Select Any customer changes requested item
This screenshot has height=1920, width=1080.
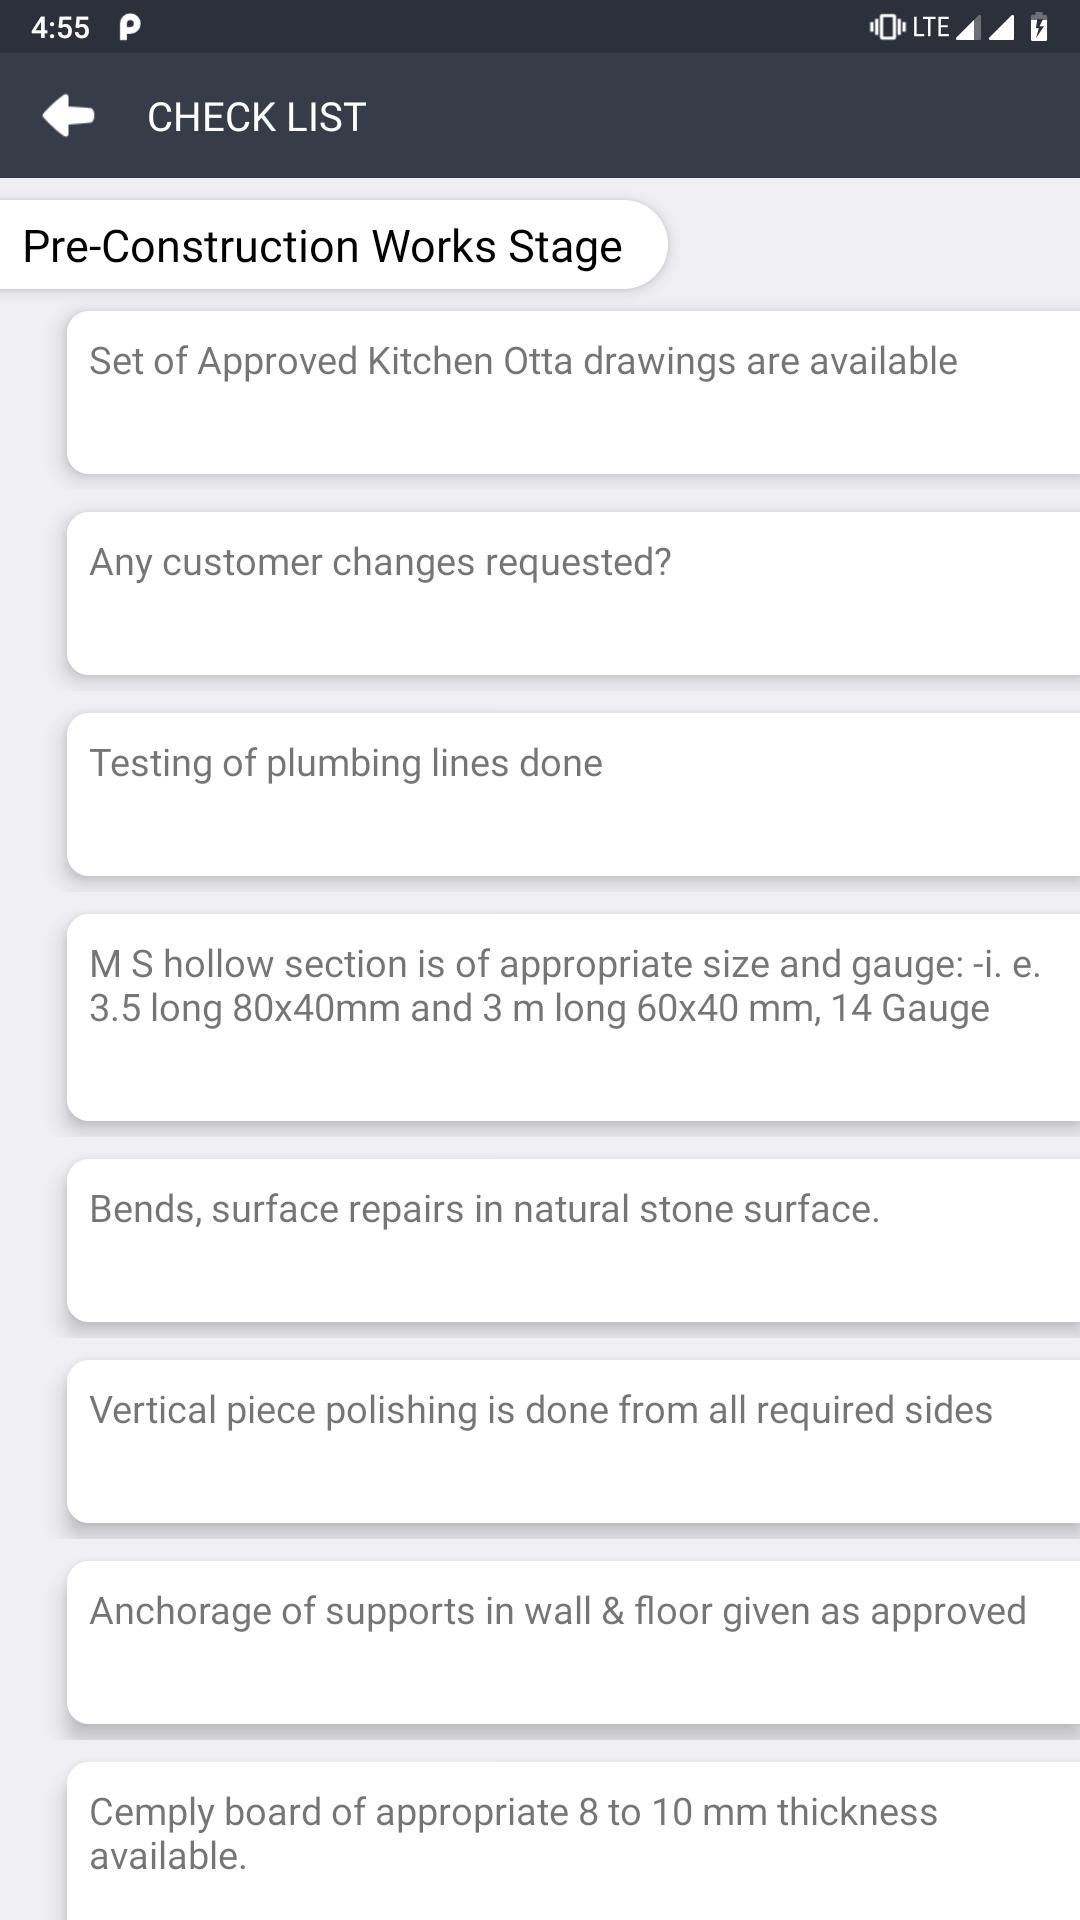573,593
